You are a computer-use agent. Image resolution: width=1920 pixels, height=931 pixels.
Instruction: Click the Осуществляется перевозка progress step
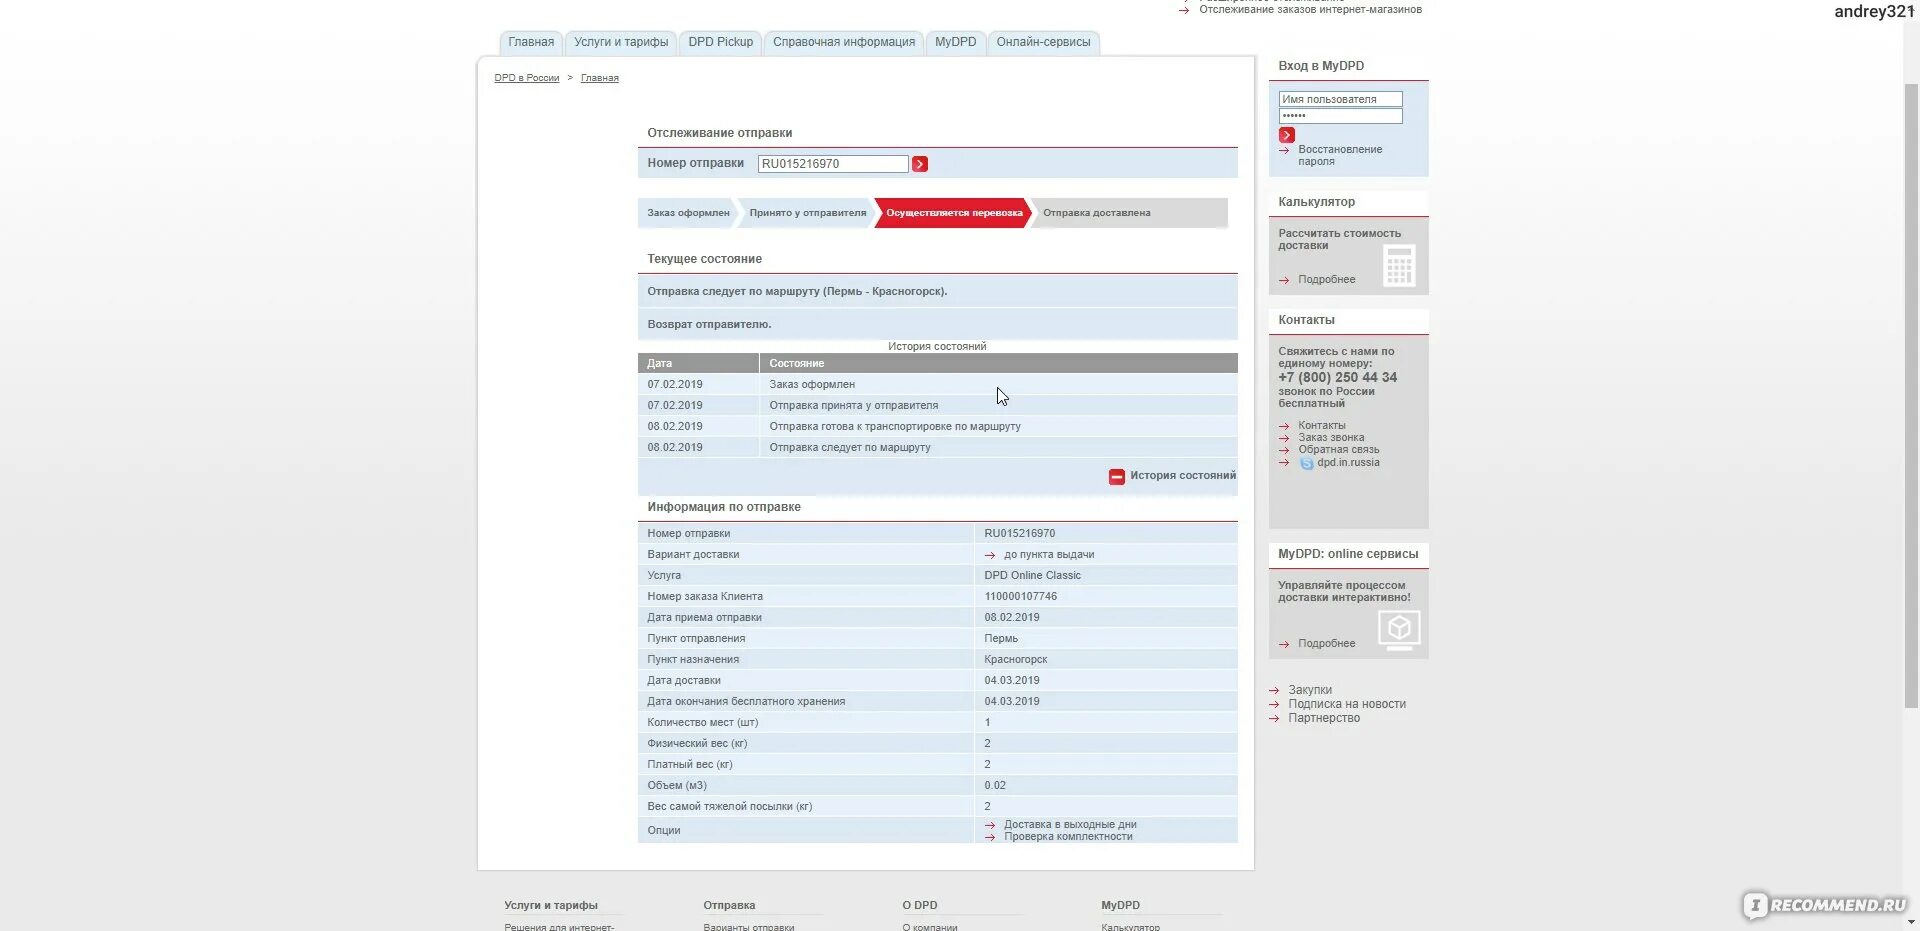tap(954, 213)
